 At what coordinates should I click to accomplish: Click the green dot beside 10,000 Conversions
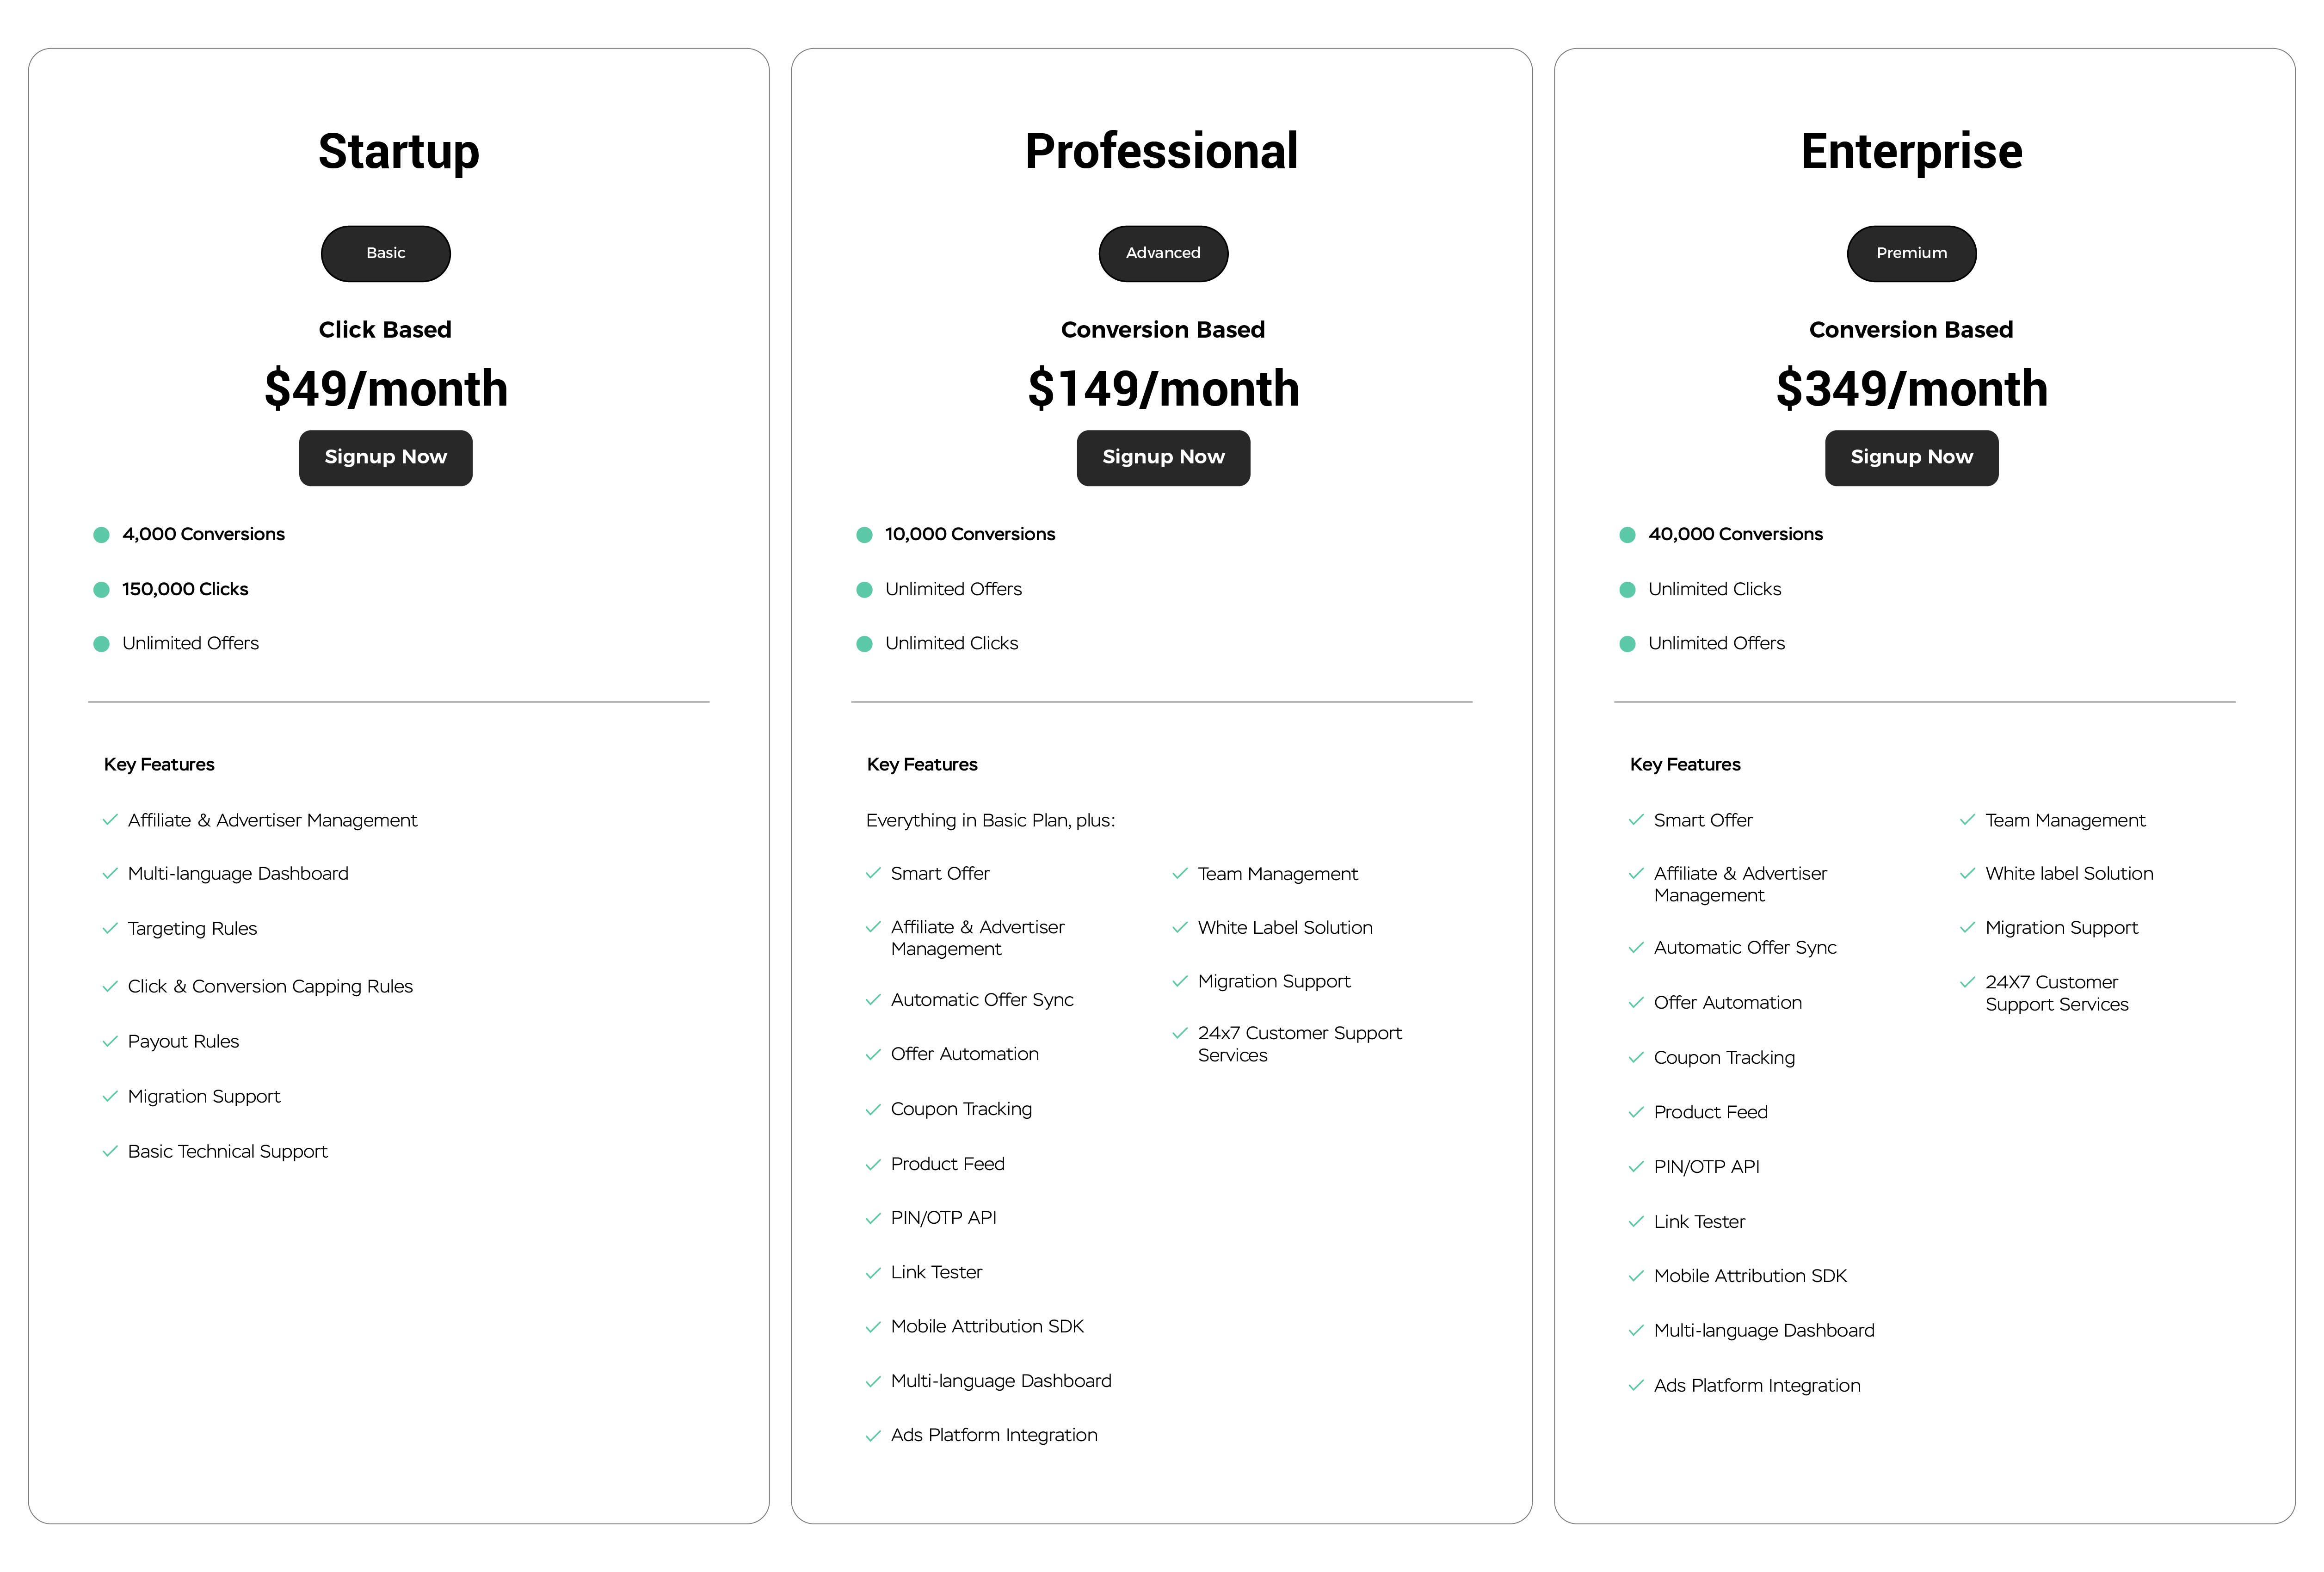[864, 535]
